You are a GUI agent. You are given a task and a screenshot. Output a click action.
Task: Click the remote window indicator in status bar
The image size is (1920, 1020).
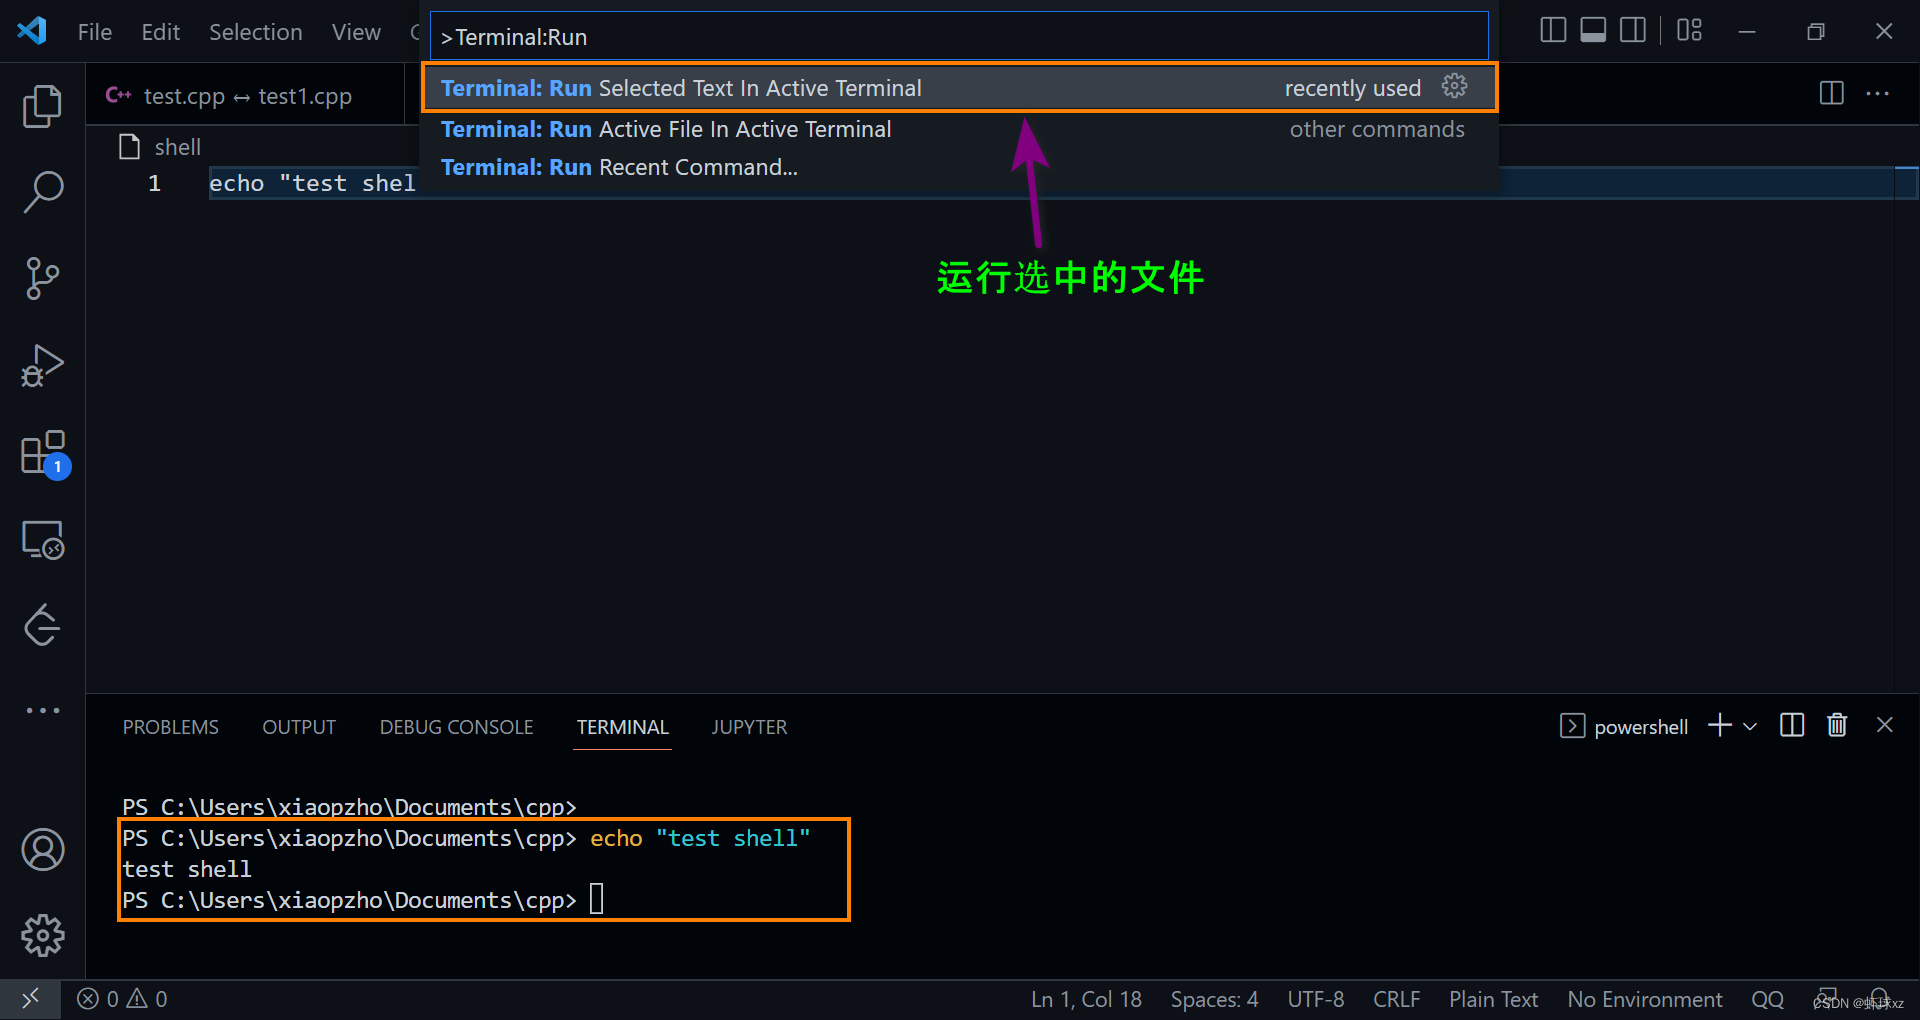pos(30,999)
